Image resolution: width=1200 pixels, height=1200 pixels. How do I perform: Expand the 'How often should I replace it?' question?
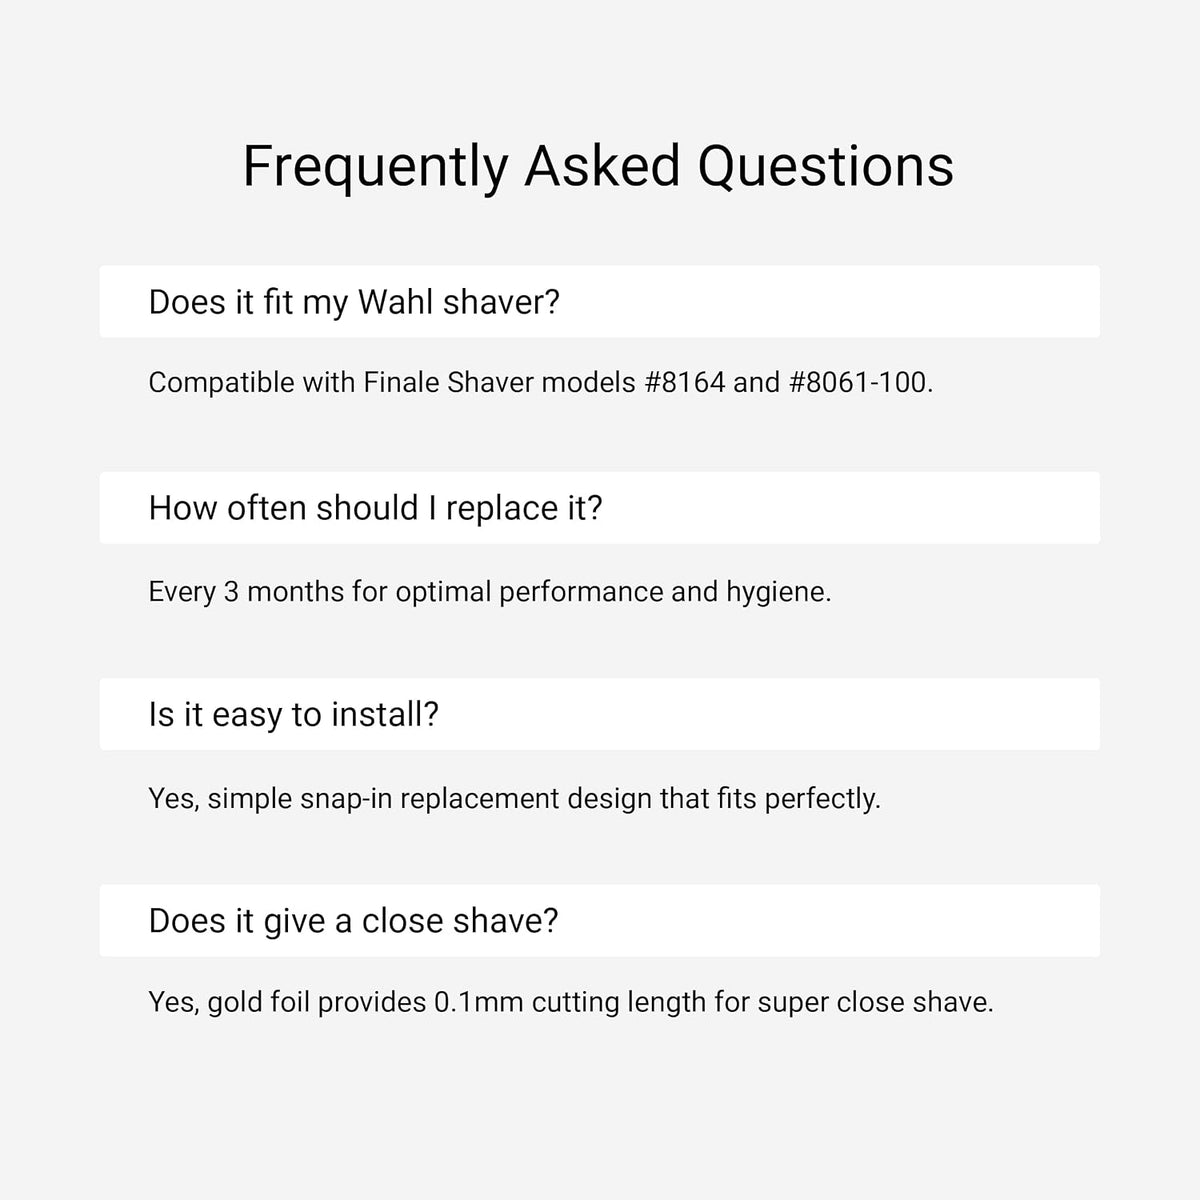pyautogui.click(x=599, y=508)
